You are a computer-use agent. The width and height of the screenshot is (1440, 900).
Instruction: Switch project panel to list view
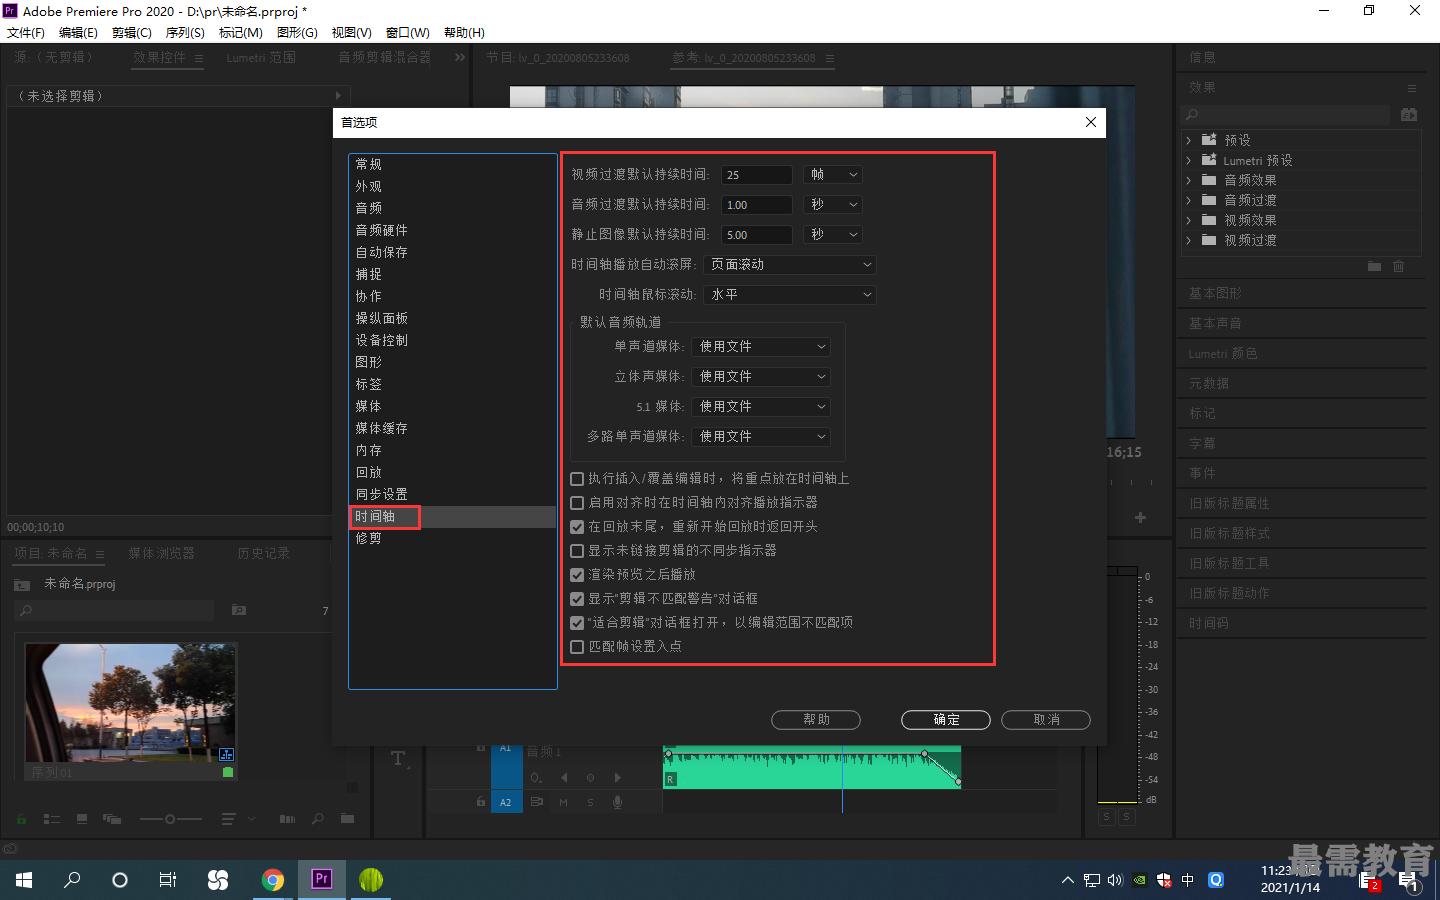point(52,819)
